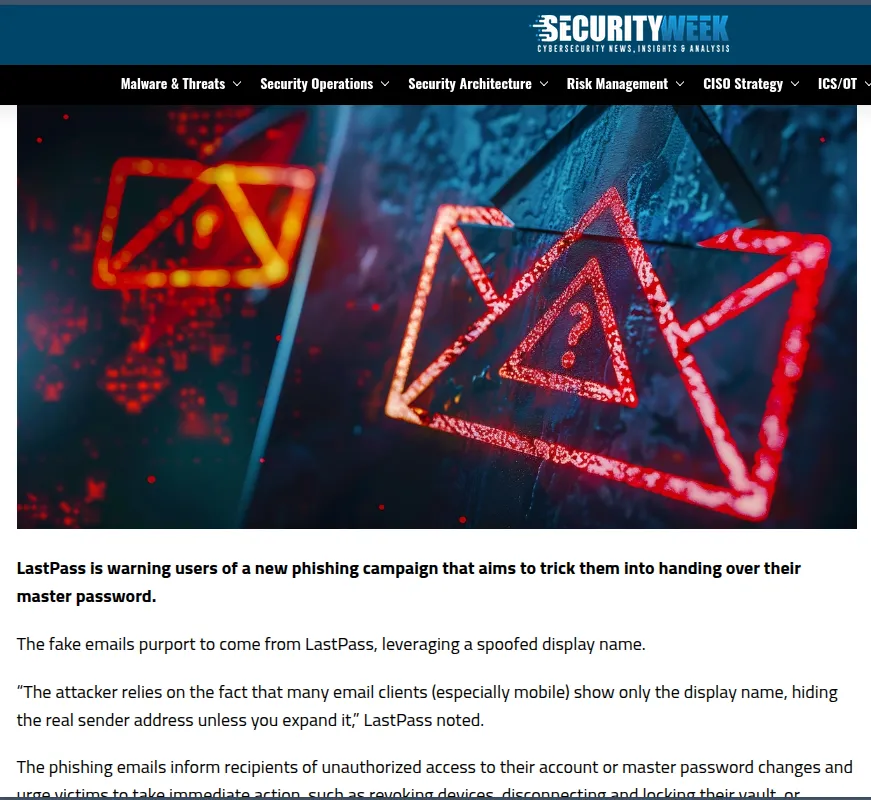
Task: Open the Risk Management menu label
Action: [617, 84]
